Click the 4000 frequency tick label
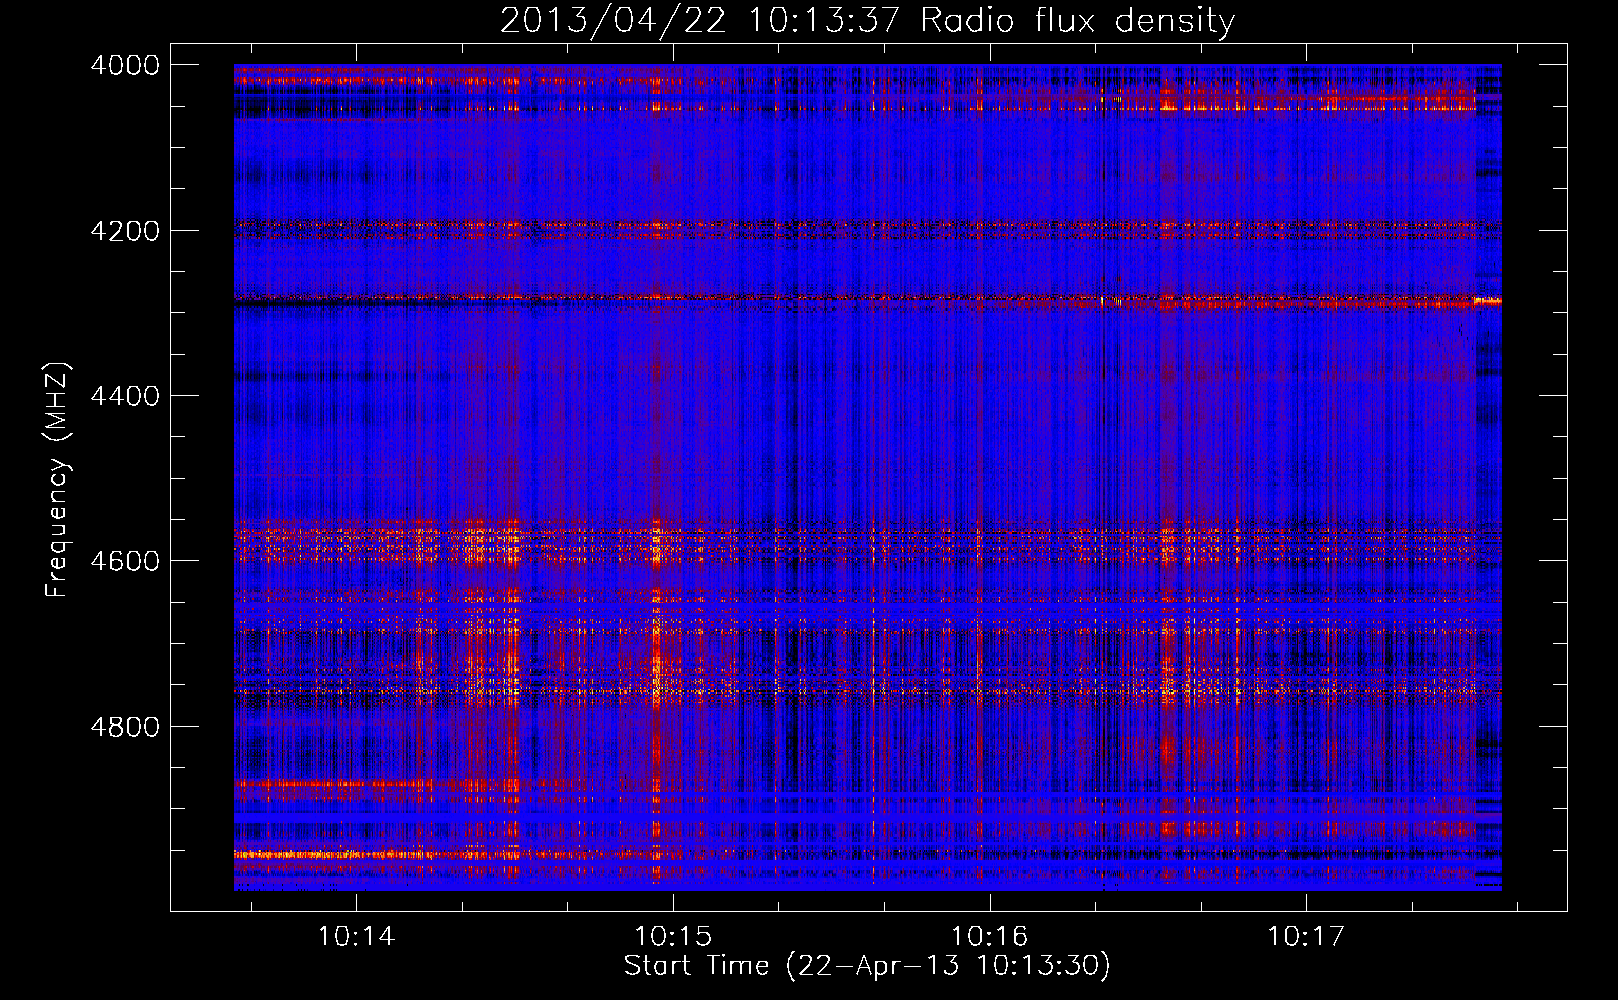1618x1000 pixels. pos(124,65)
